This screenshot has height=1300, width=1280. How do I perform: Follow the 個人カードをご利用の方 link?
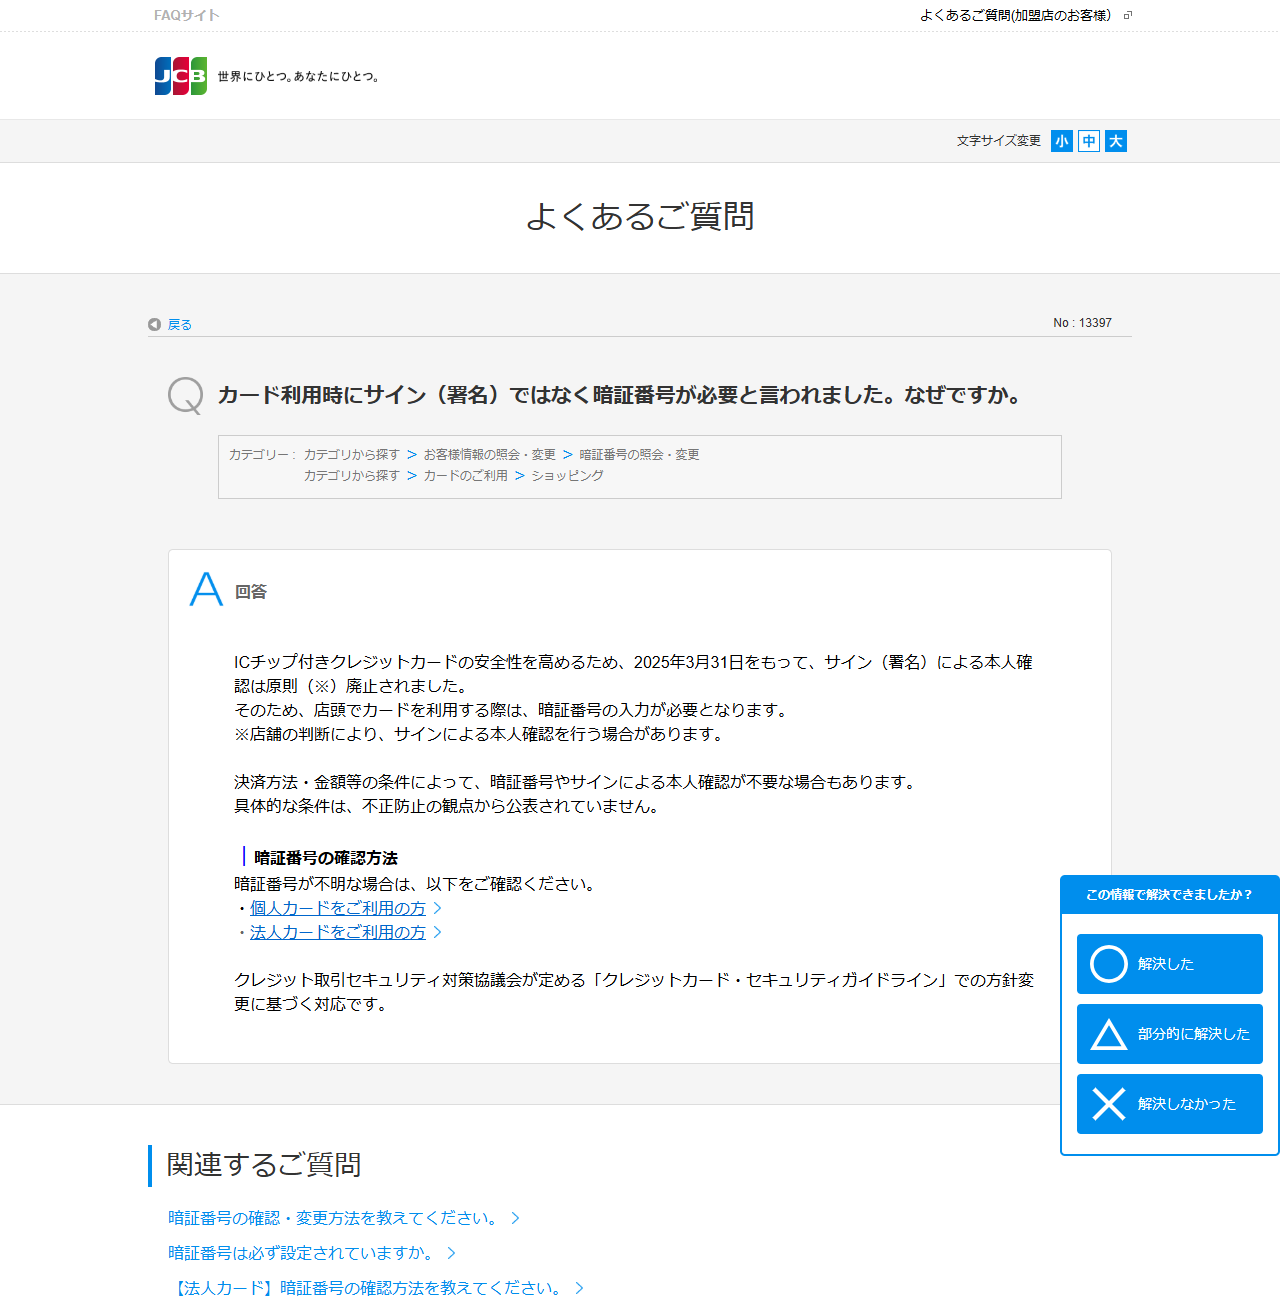click(x=338, y=908)
